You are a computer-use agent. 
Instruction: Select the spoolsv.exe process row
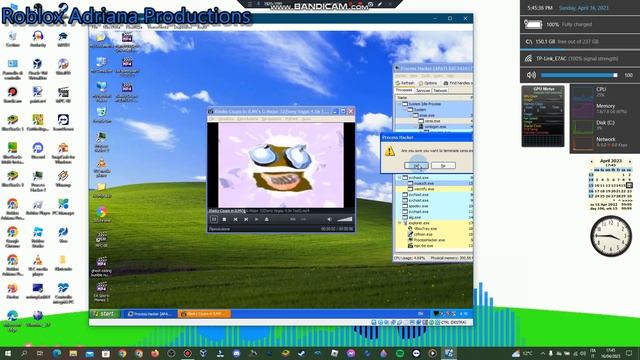(x=433, y=206)
